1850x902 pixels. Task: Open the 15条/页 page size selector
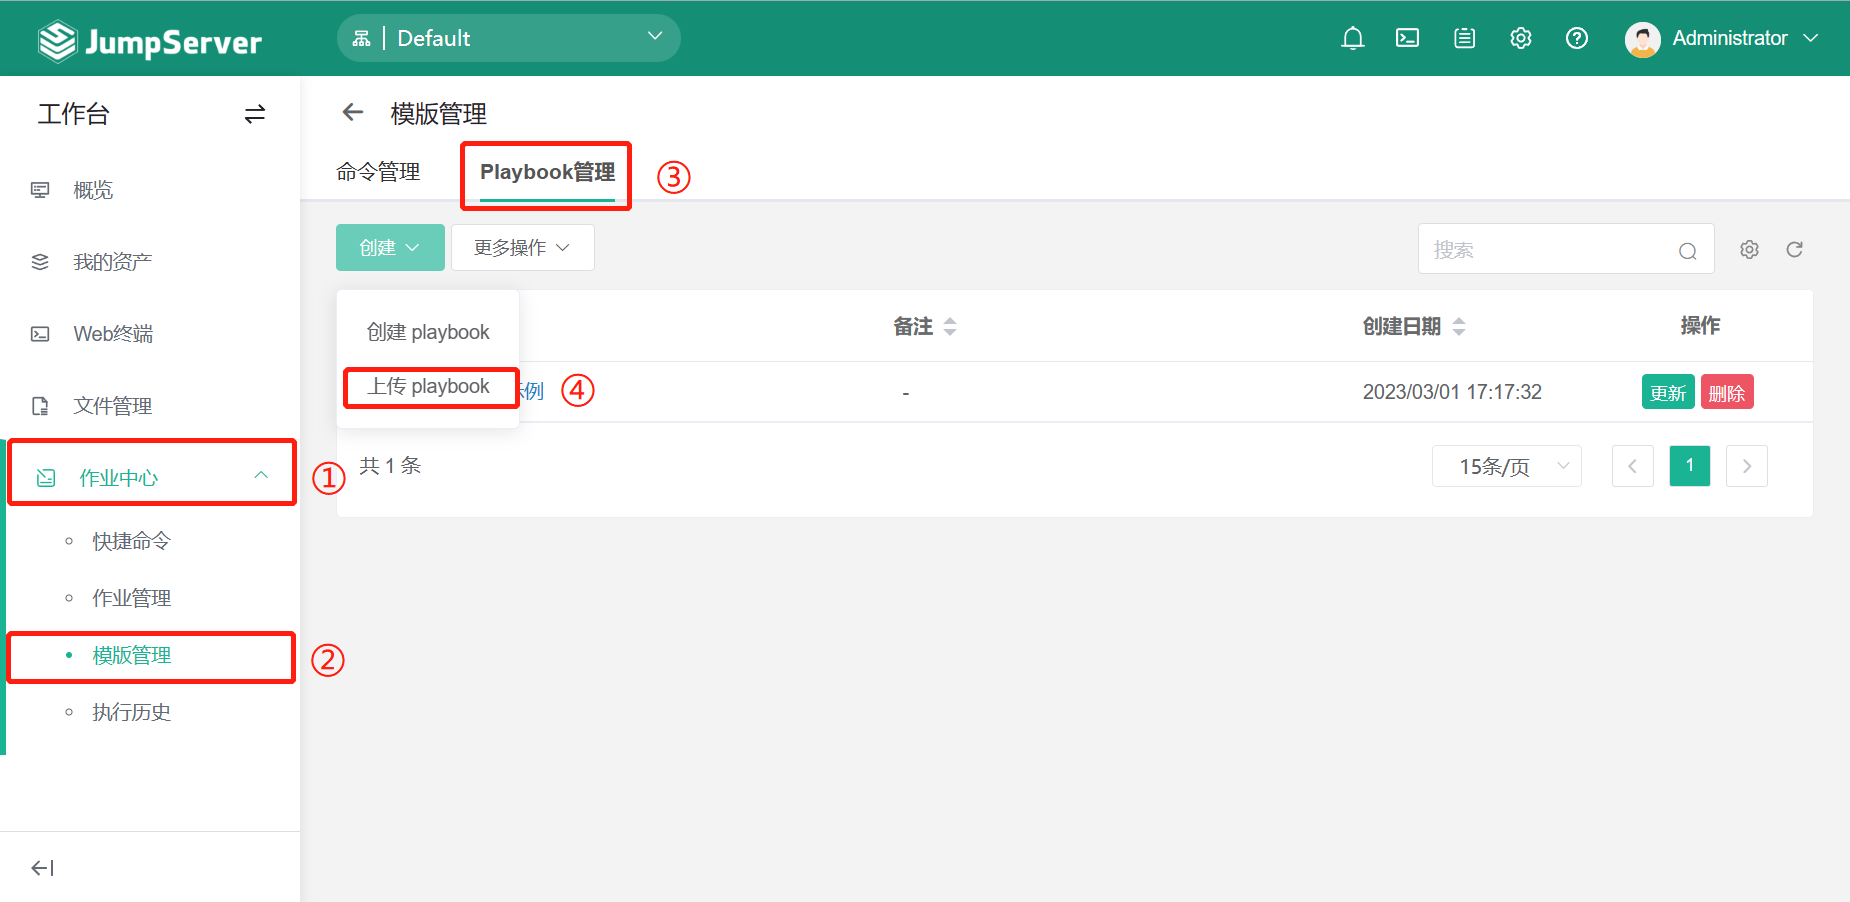[x=1506, y=466]
